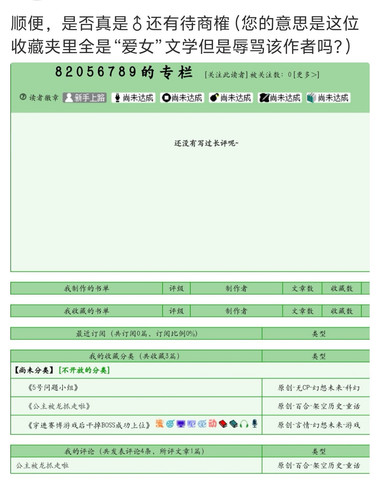380x500 pixels.
Task: Click the teal book badge marked 尚未达成
Action: coord(328,98)
